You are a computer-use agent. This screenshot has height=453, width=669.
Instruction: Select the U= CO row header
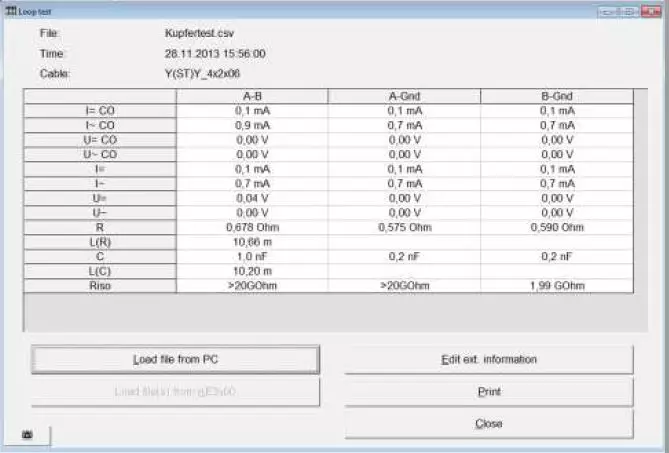pos(100,140)
